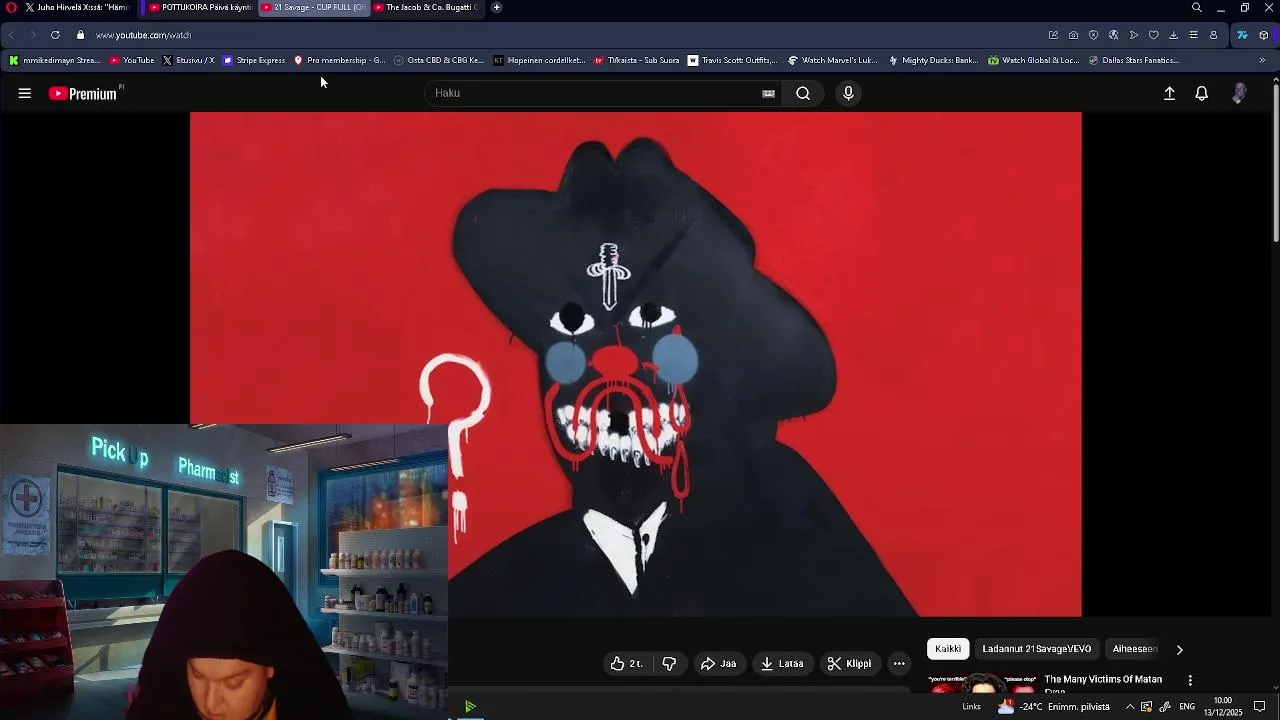This screenshot has height=720, width=1280.
Task: Click the site security padlock icon
Action: [x=80, y=35]
